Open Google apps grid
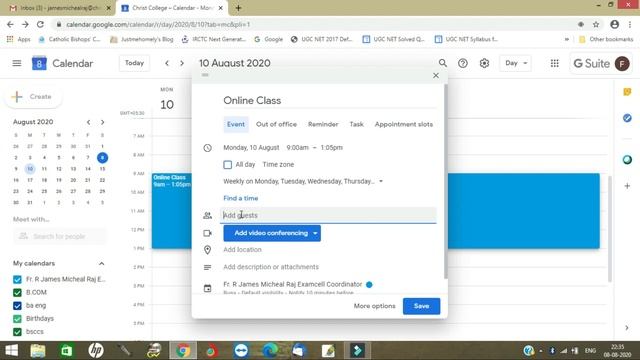The image size is (640, 360). click(x=554, y=63)
